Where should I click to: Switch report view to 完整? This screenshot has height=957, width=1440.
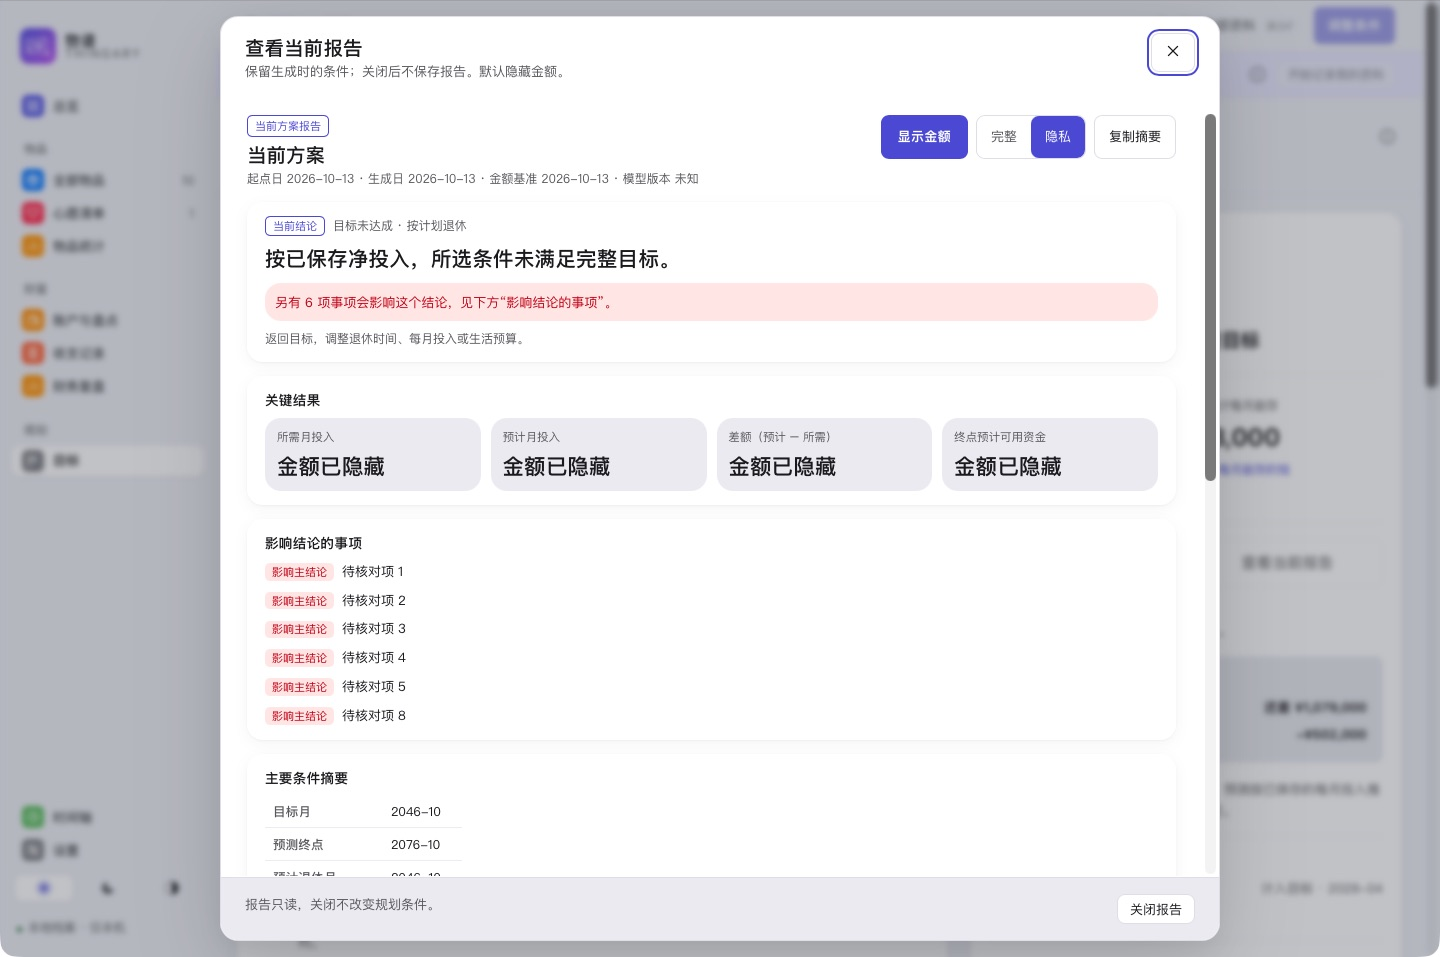pos(1004,137)
